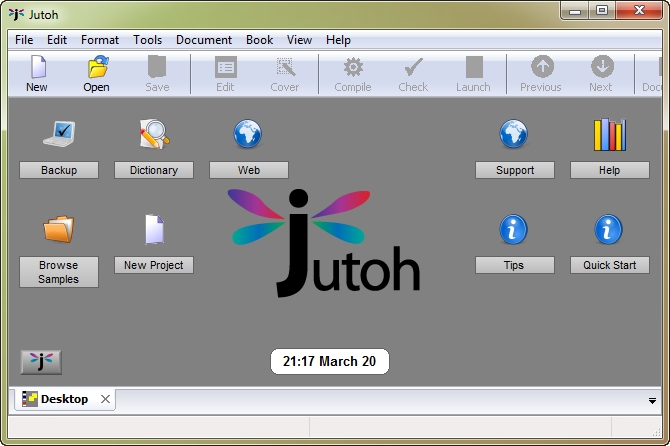
Task: Click the small Jutoh dragonfly button
Action: pyautogui.click(x=41, y=362)
